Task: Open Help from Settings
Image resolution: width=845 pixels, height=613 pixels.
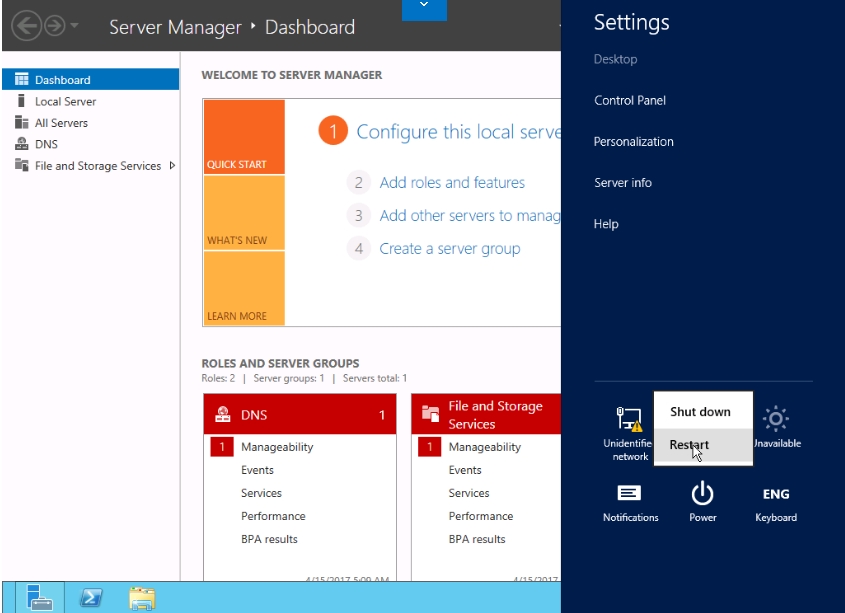Action: (606, 224)
